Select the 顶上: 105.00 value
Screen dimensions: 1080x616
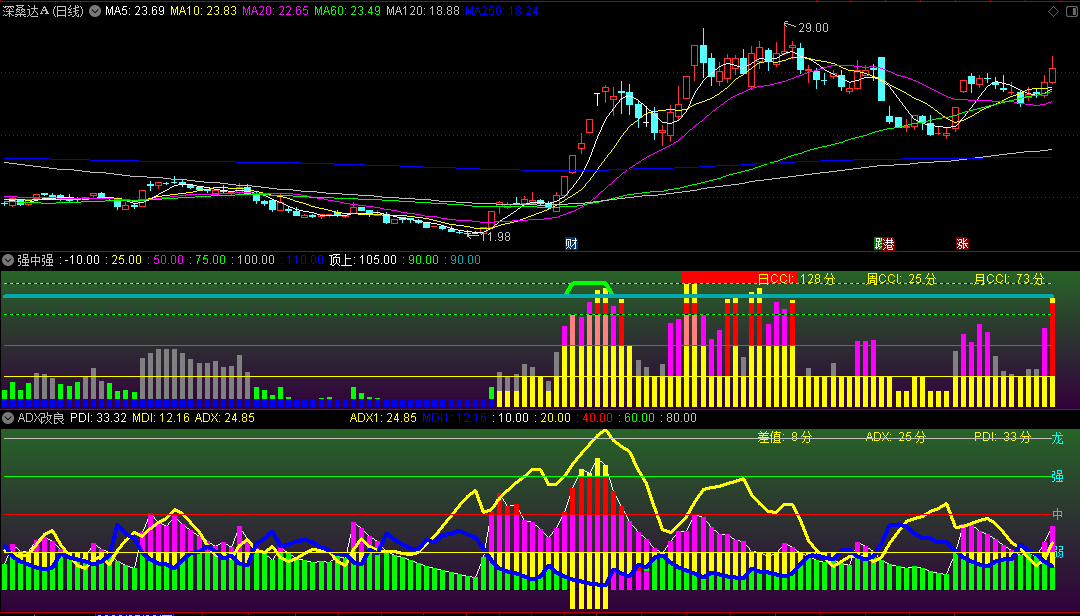click(362, 260)
